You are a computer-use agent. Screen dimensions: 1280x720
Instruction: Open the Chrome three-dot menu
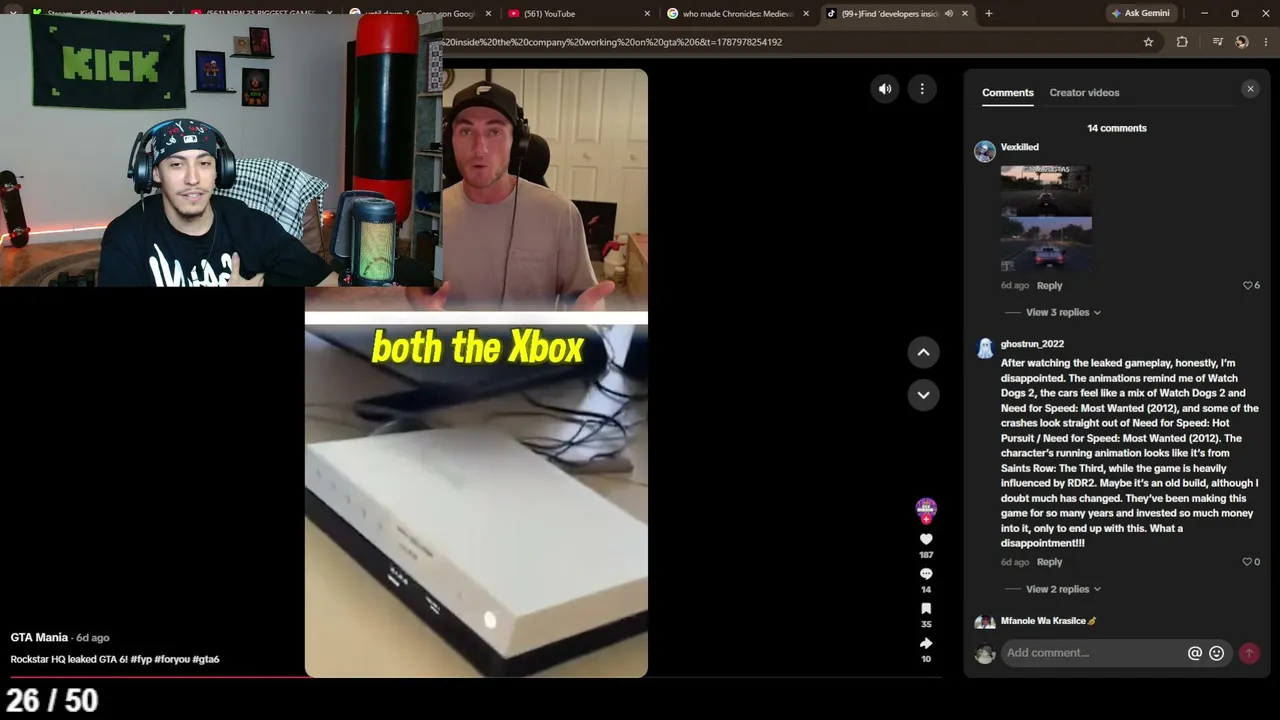click(1266, 42)
